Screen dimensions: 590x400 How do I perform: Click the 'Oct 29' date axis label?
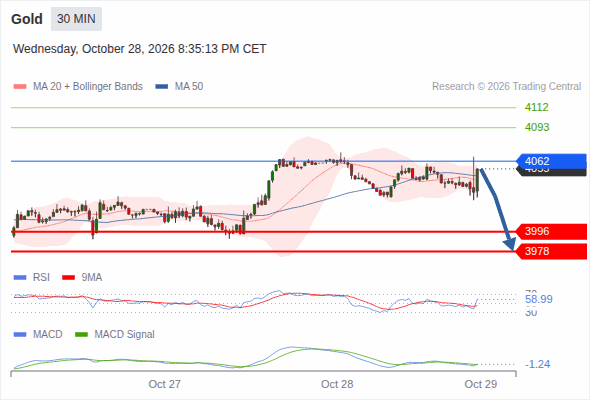click(x=481, y=384)
